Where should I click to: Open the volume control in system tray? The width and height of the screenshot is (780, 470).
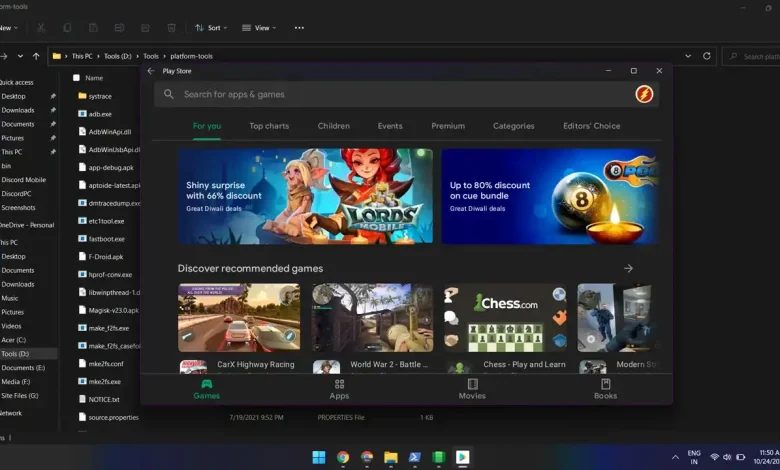(727, 457)
